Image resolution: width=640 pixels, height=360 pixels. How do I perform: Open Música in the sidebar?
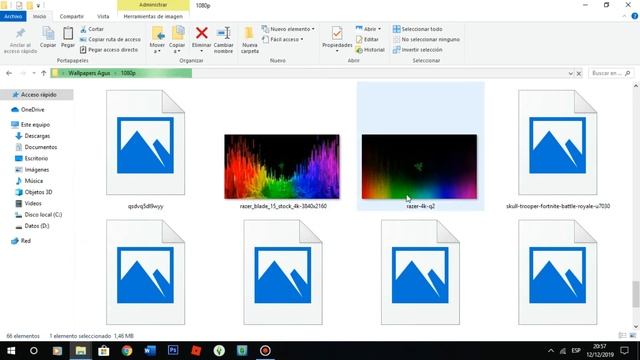(x=29, y=180)
